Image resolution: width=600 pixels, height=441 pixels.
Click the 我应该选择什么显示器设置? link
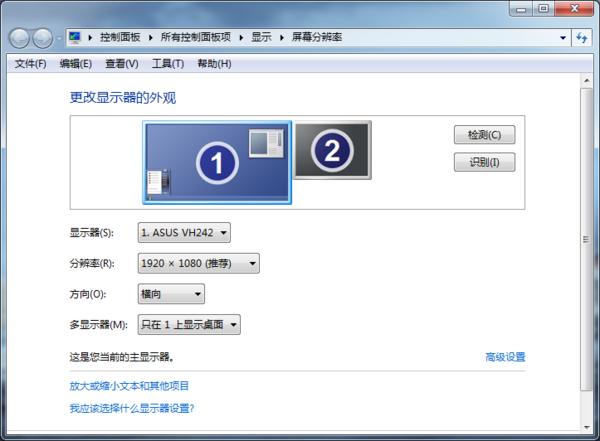[x=132, y=408]
